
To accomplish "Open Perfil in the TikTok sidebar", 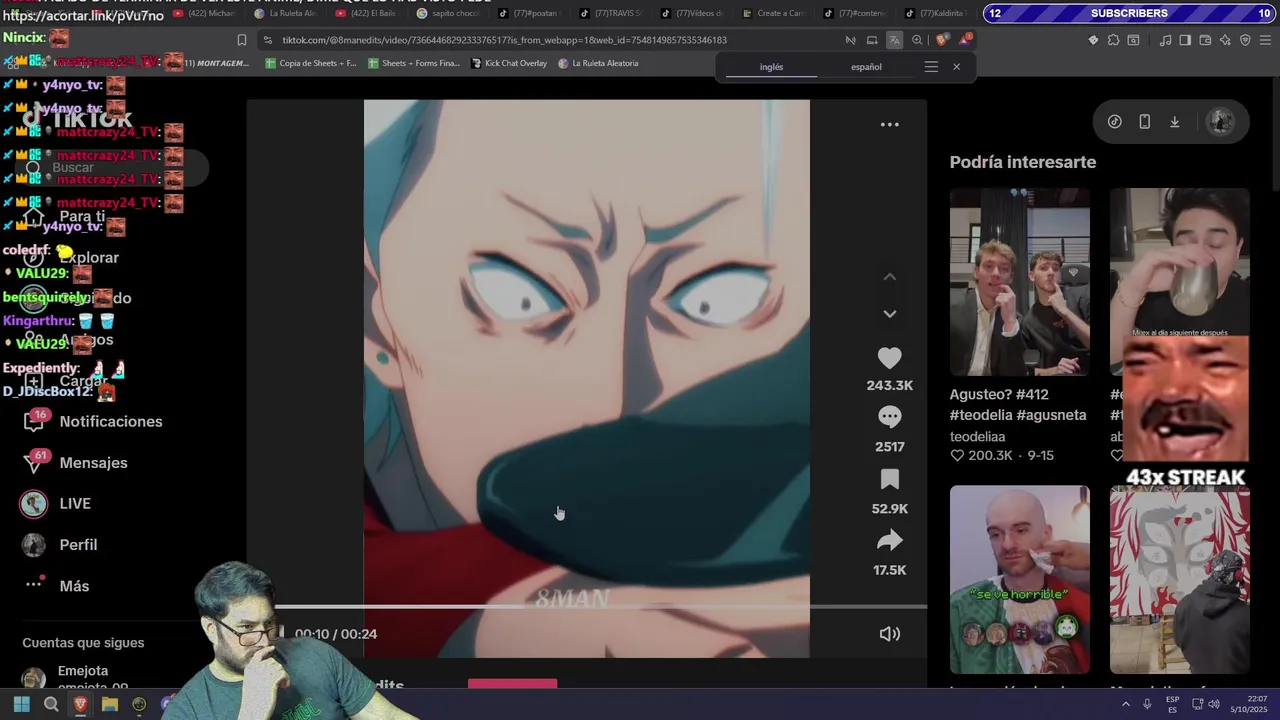I will (x=60, y=545).
